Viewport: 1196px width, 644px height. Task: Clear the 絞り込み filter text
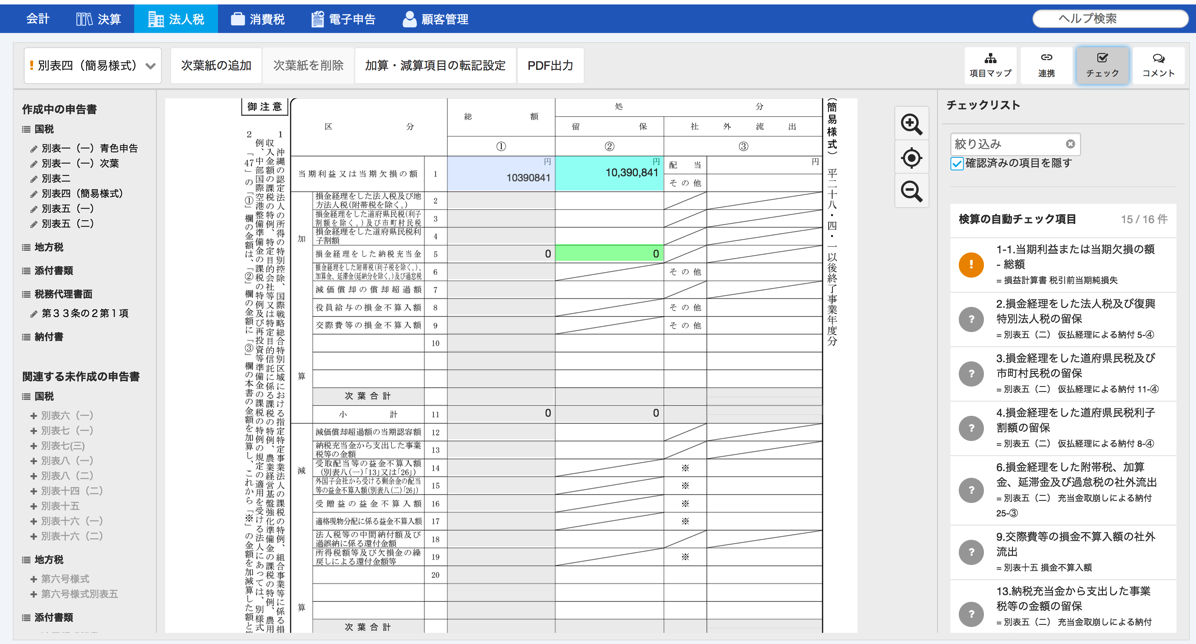1070,143
